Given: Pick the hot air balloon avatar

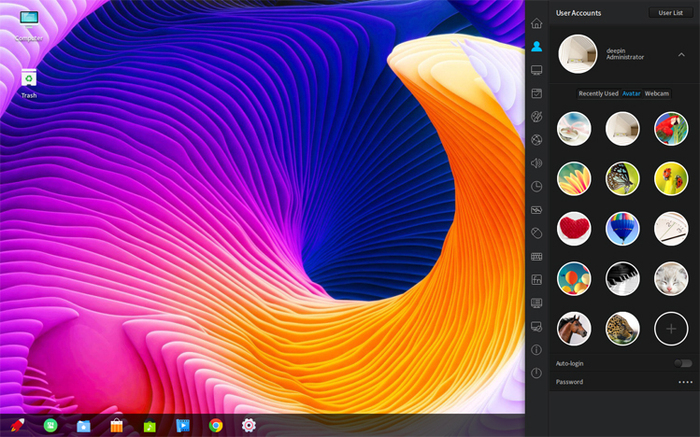Looking at the screenshot, I should click(x=622, y=228).
